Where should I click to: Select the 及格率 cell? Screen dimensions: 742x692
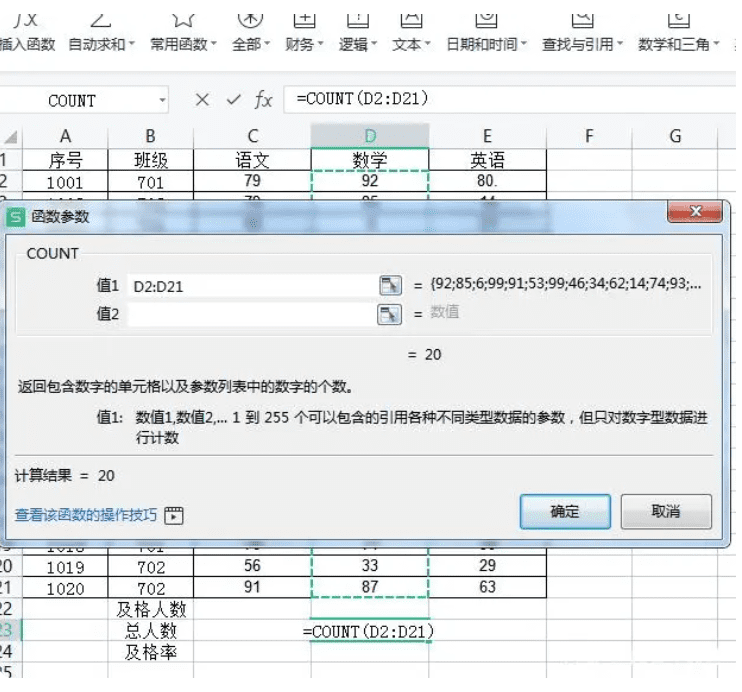150,652
